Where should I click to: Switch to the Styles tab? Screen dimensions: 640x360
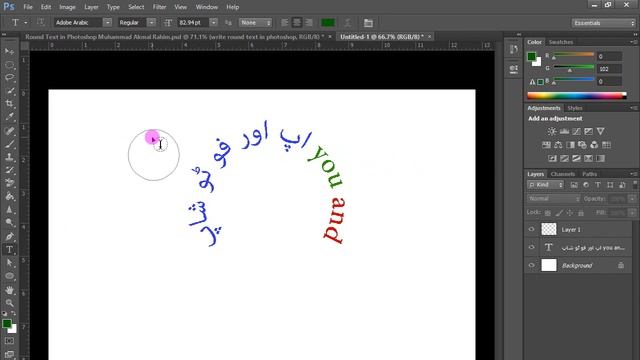tap(575, 108)
